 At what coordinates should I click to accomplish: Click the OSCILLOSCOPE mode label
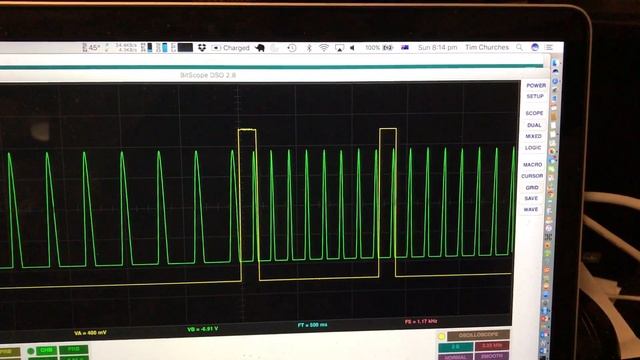(478, 335)
